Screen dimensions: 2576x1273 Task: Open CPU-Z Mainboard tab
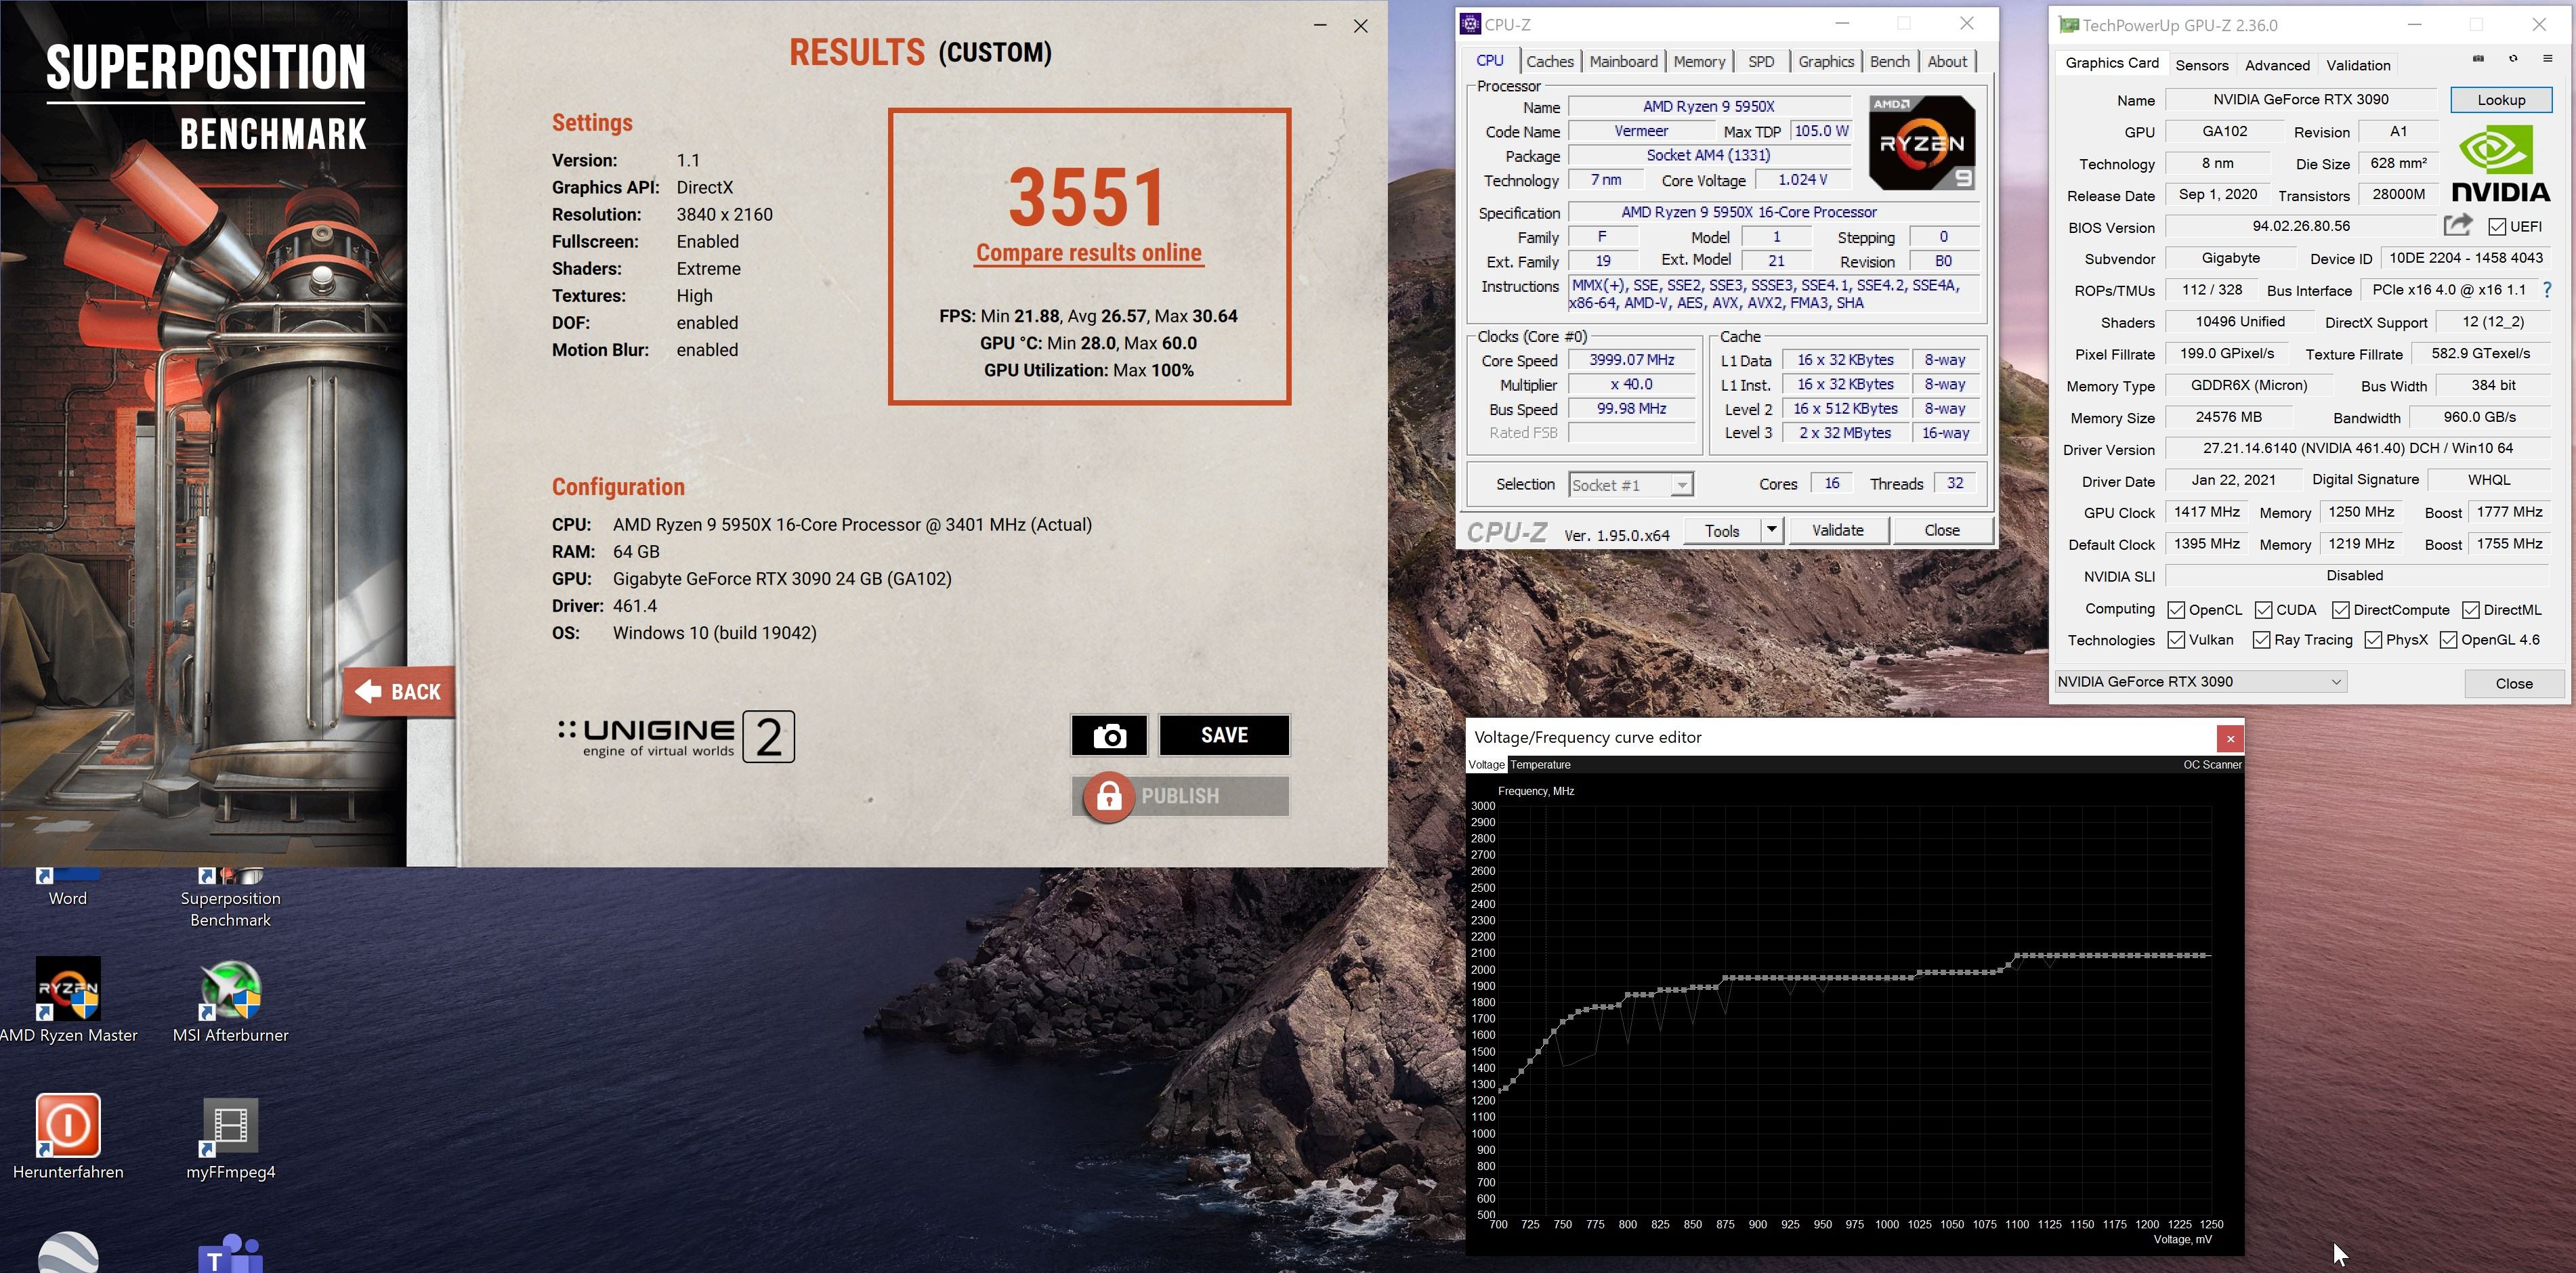(x=1623, y=62)
